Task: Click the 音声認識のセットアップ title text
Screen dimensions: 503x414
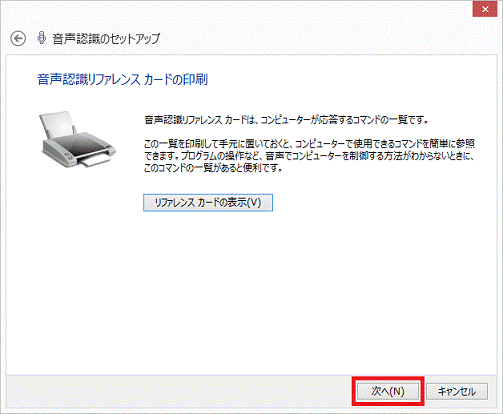Action: 106,39
